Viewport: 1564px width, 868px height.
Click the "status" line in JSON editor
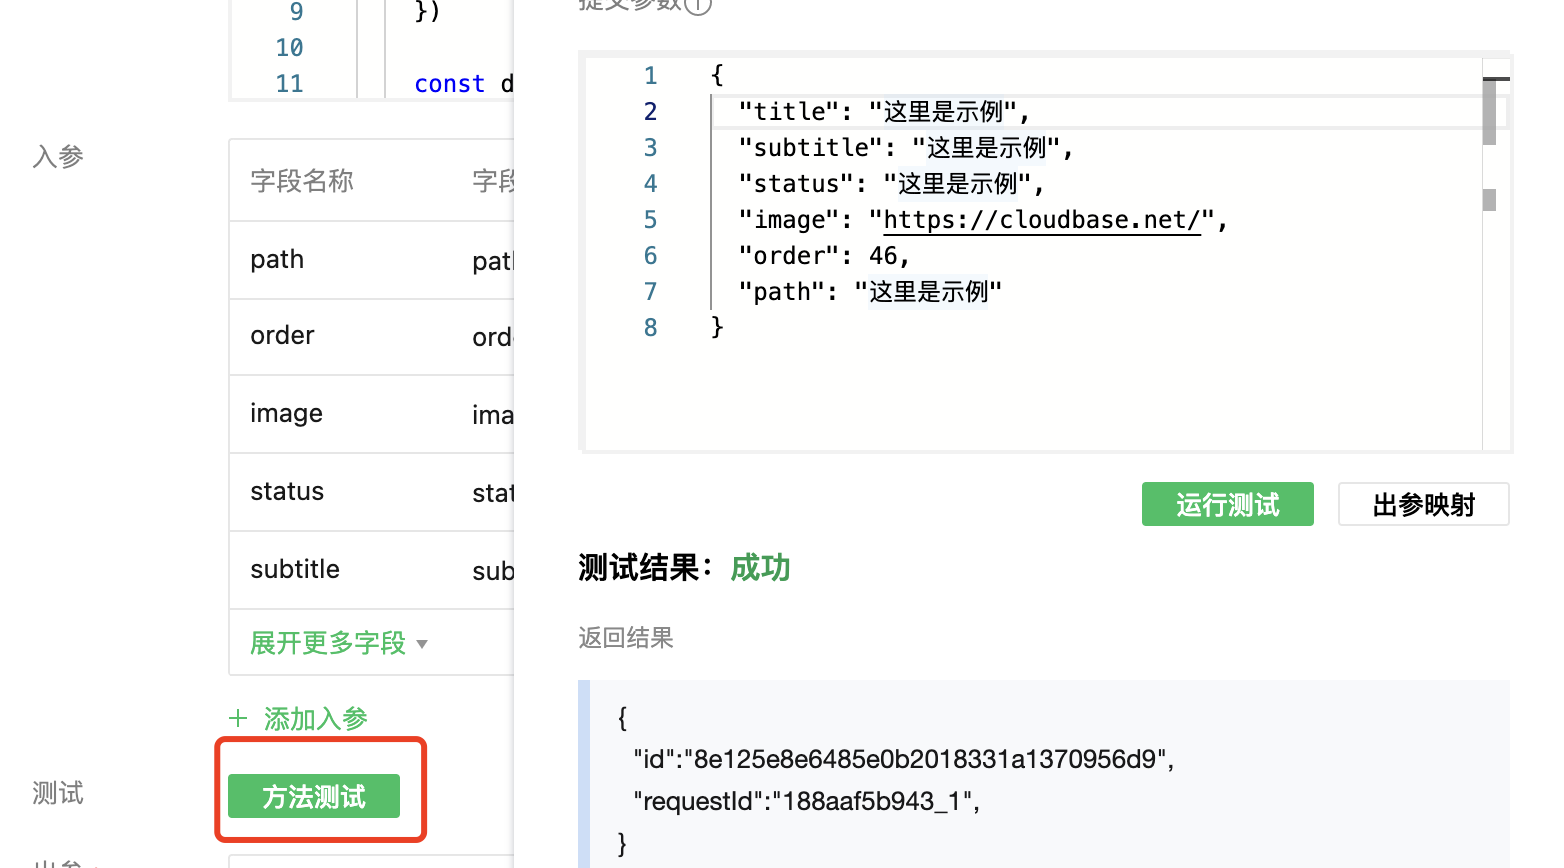click(x=891, y=183)
